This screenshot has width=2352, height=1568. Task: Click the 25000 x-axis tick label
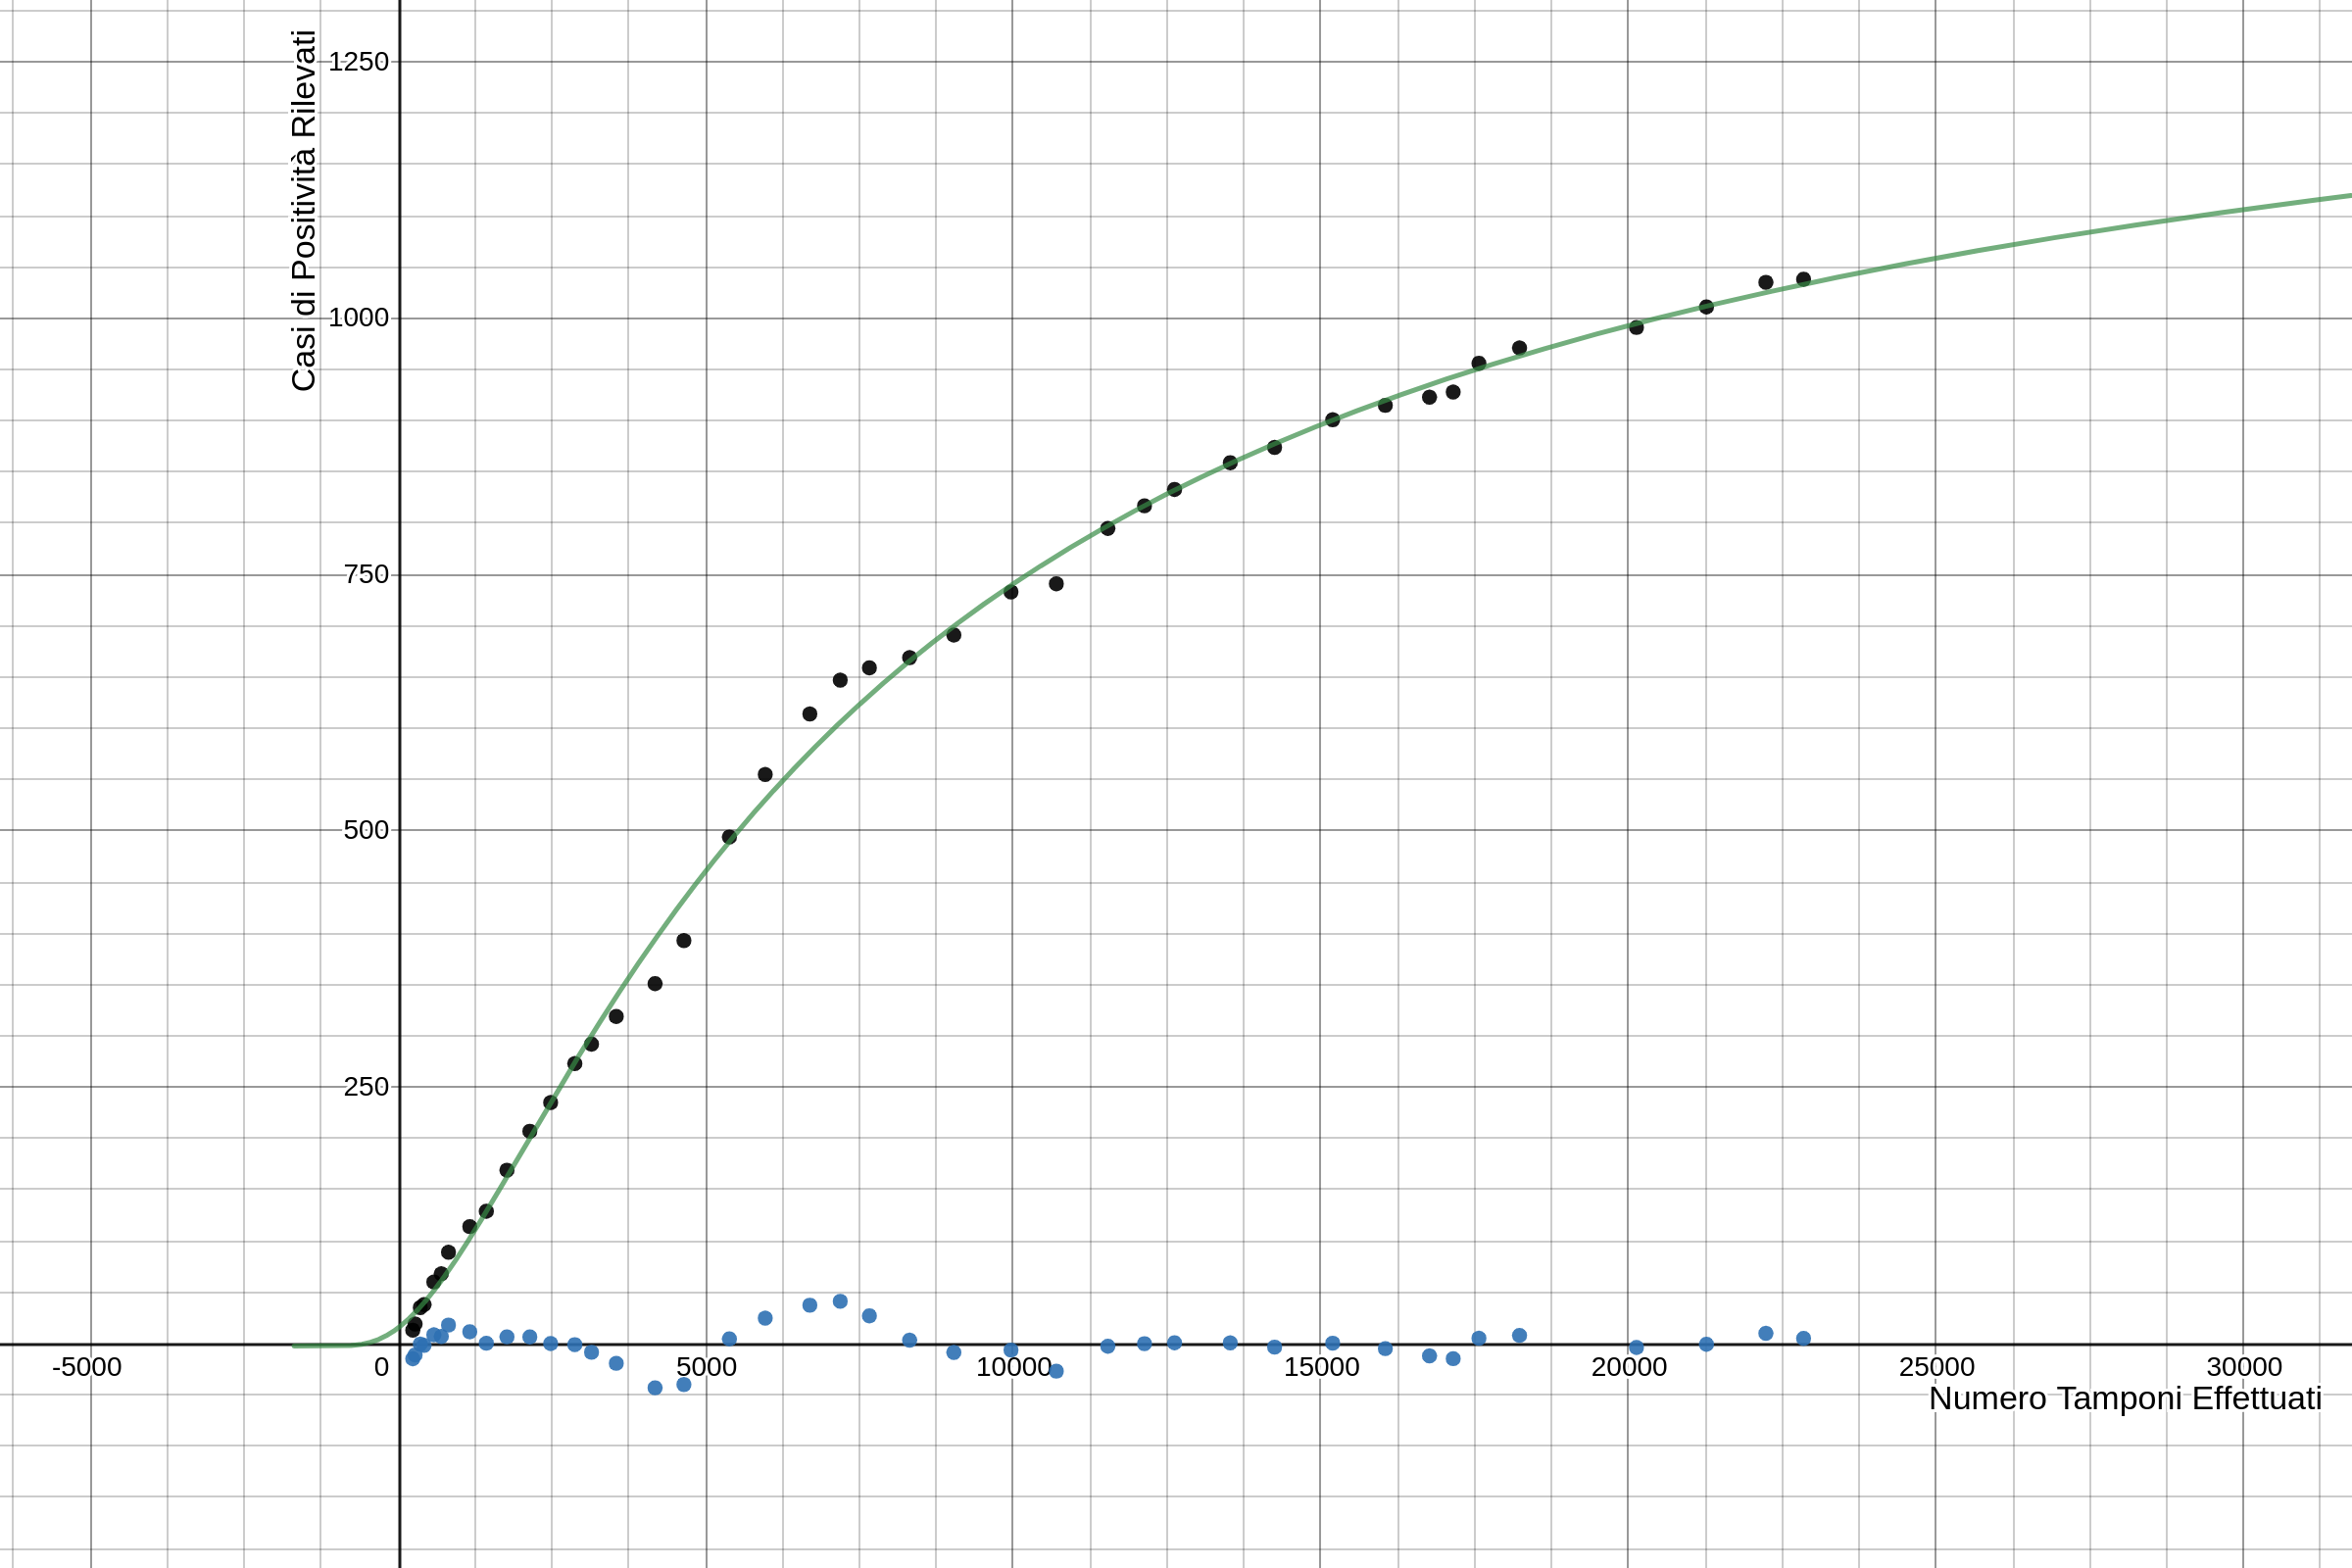click(1937, 1367)
